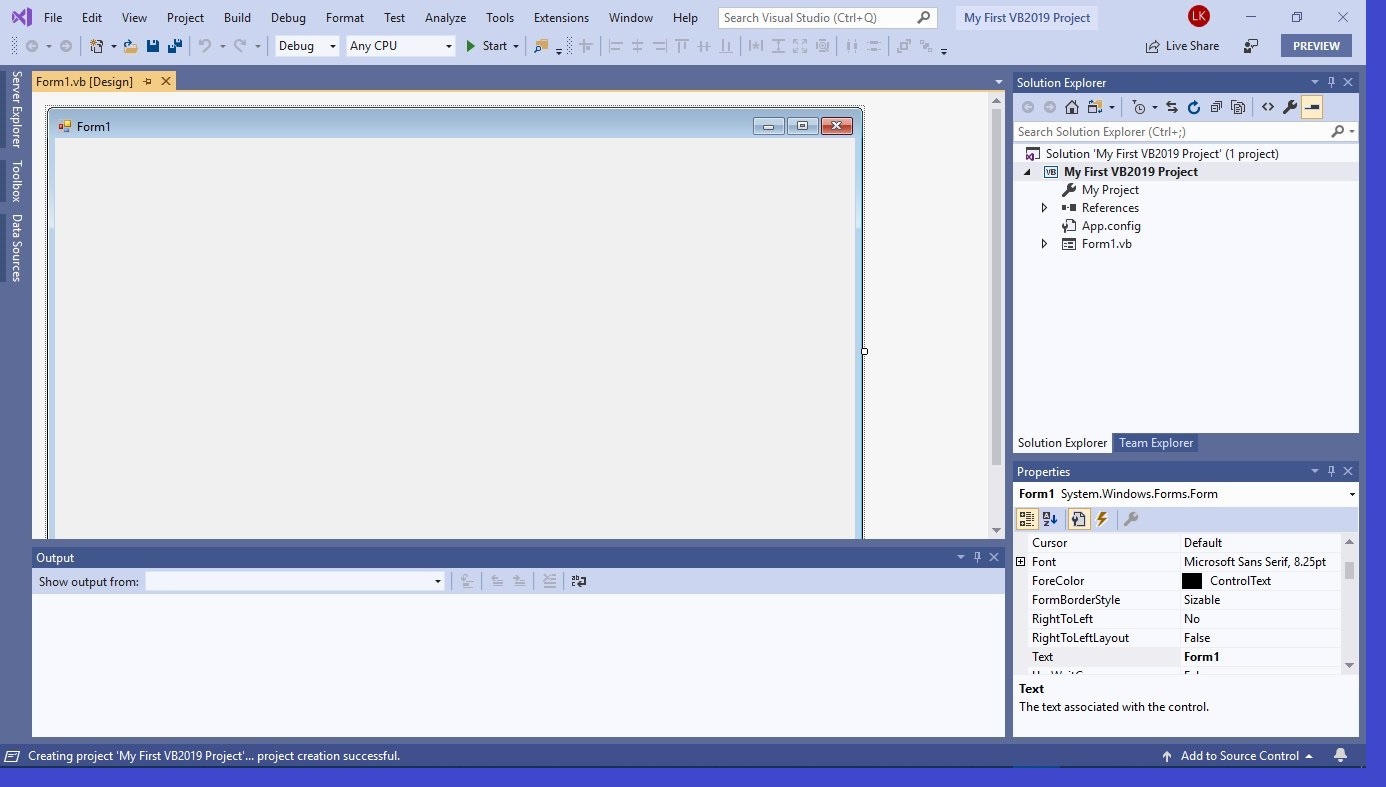
Task: Refresh Solution Explorer with blue circular arrow
Action: (1194, 107)
